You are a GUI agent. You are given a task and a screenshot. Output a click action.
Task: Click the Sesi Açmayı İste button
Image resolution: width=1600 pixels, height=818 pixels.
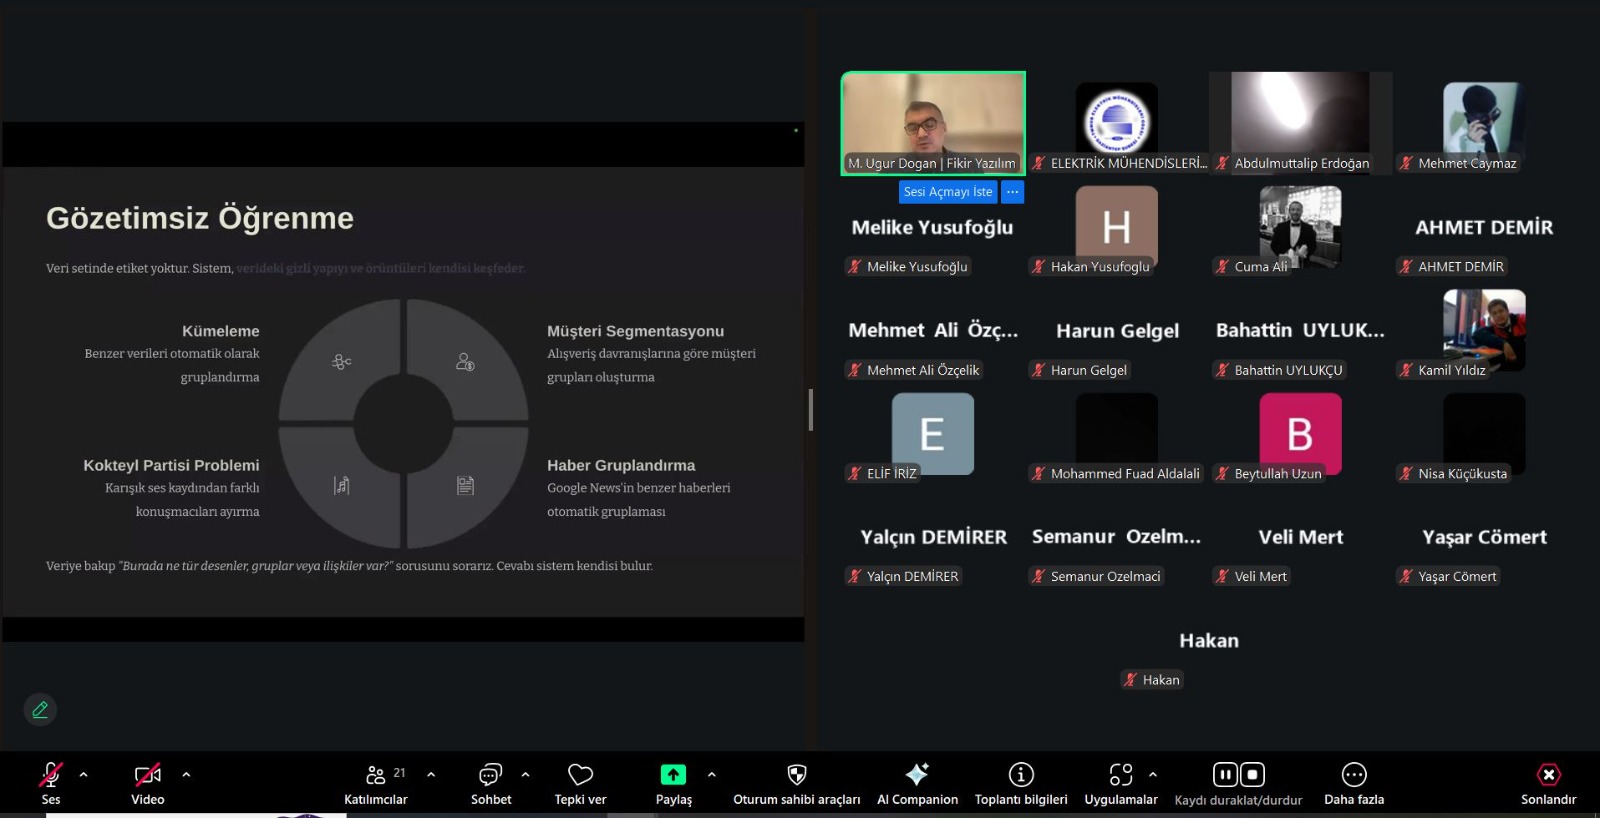(x=948, y=192)
